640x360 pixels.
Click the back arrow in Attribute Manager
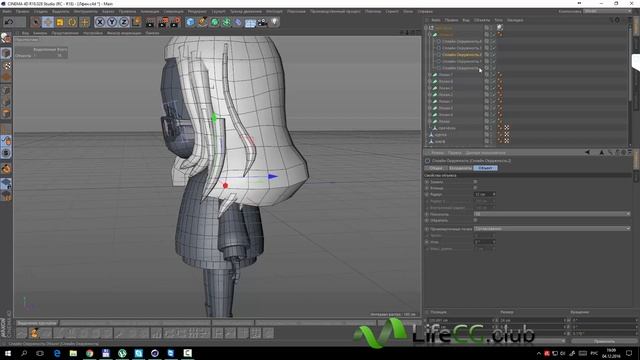(x=587, y=152)
